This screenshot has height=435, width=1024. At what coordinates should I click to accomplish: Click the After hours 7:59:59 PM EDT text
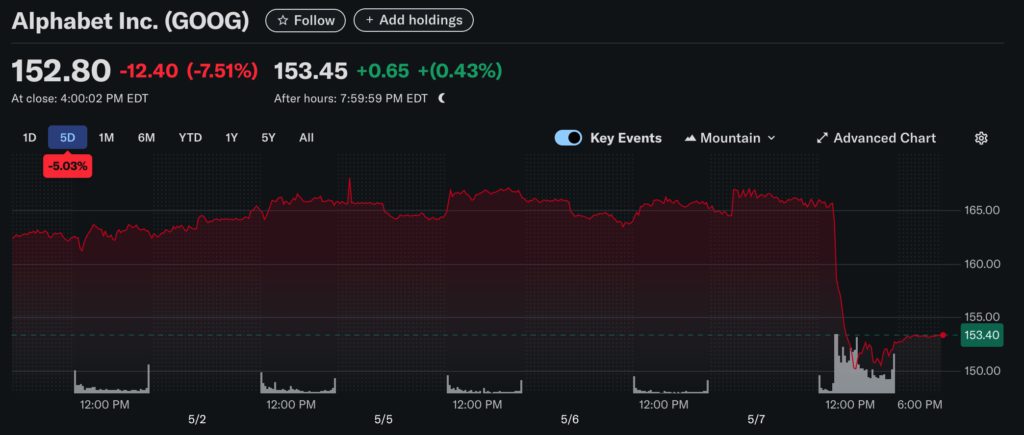click(351, 99)
